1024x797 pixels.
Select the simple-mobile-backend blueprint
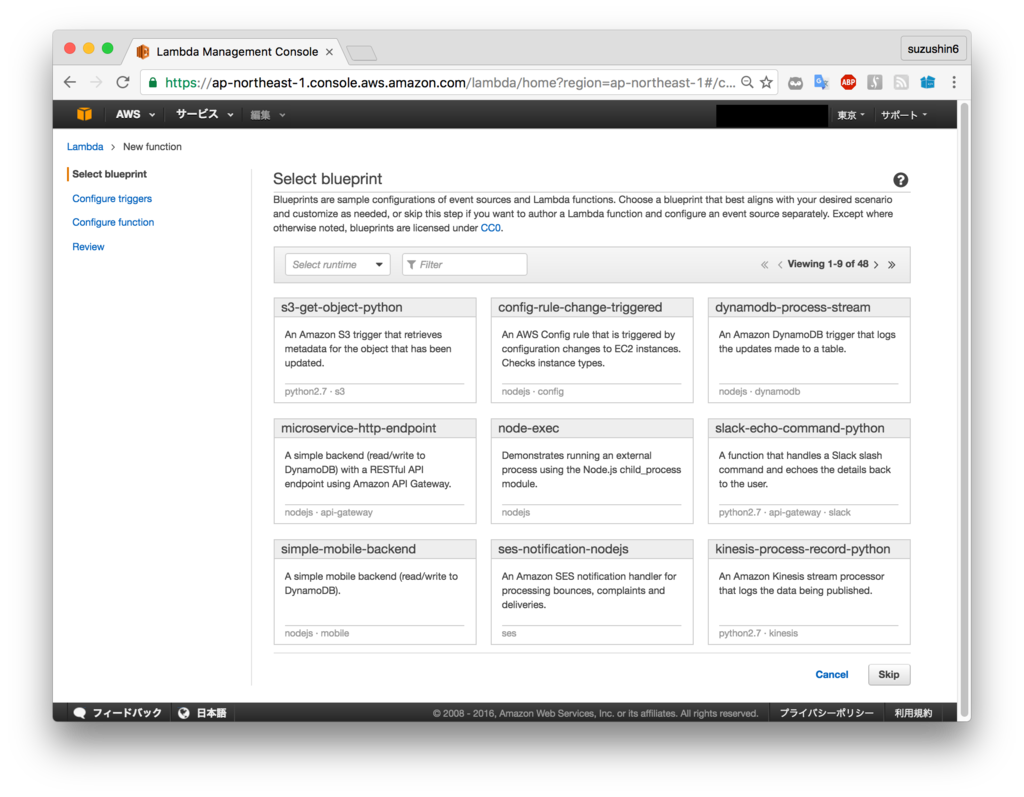pos(375,592)
